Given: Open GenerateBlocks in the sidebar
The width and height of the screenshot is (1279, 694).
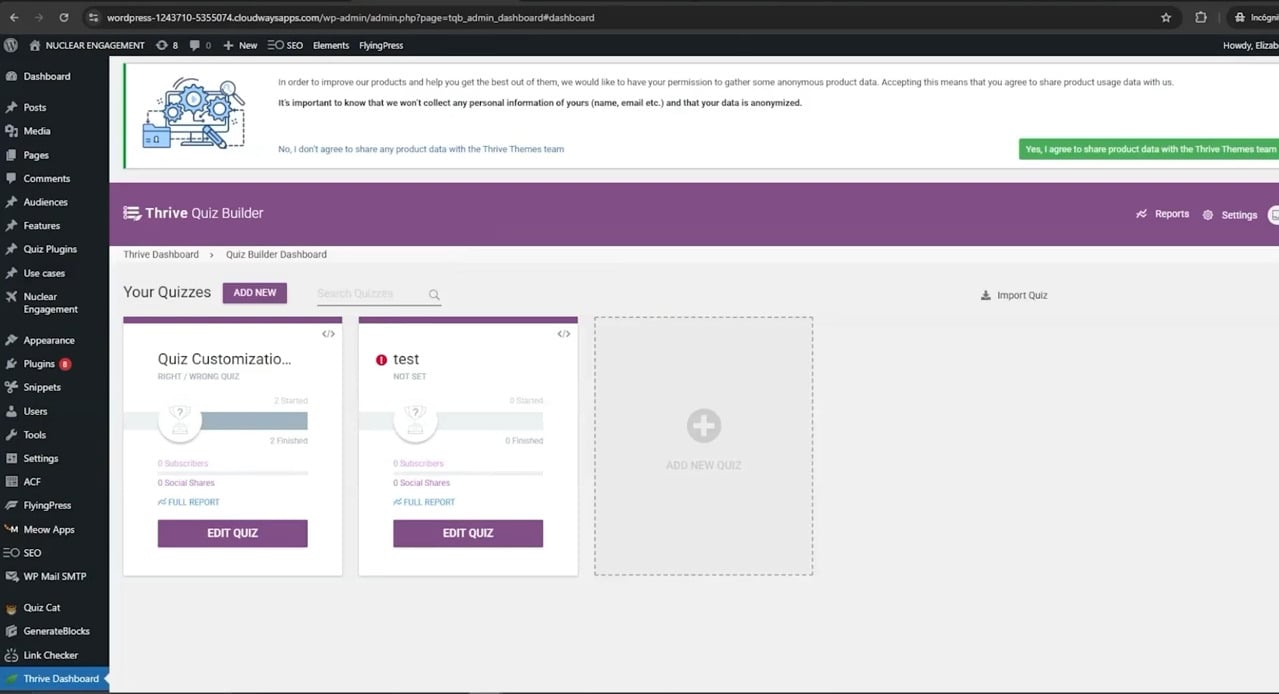Looking at the screenshot, I should tap(54, 631).
